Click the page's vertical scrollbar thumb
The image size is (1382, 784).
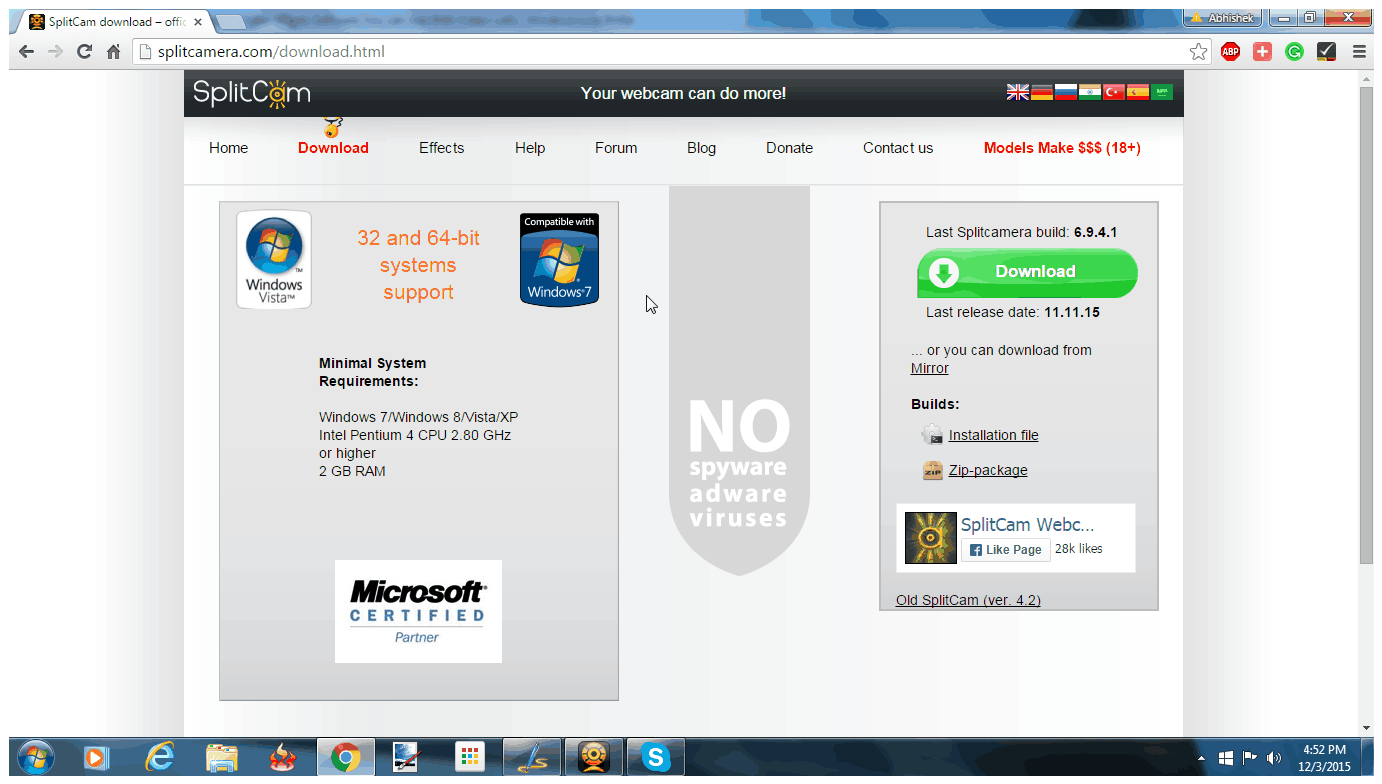click(1366, 325)
